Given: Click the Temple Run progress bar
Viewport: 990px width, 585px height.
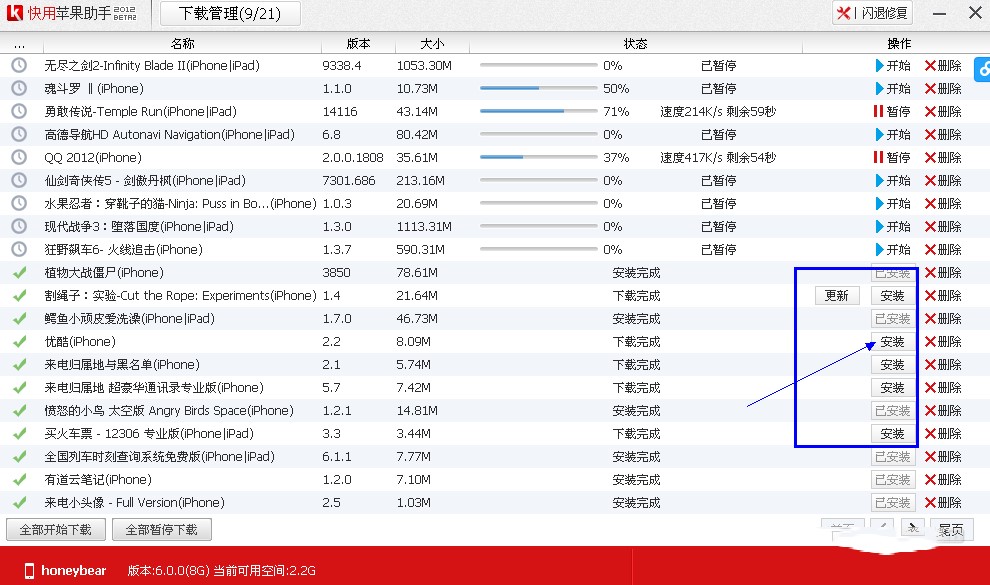Looking at the screenshot, I should (x=538, y=112).
